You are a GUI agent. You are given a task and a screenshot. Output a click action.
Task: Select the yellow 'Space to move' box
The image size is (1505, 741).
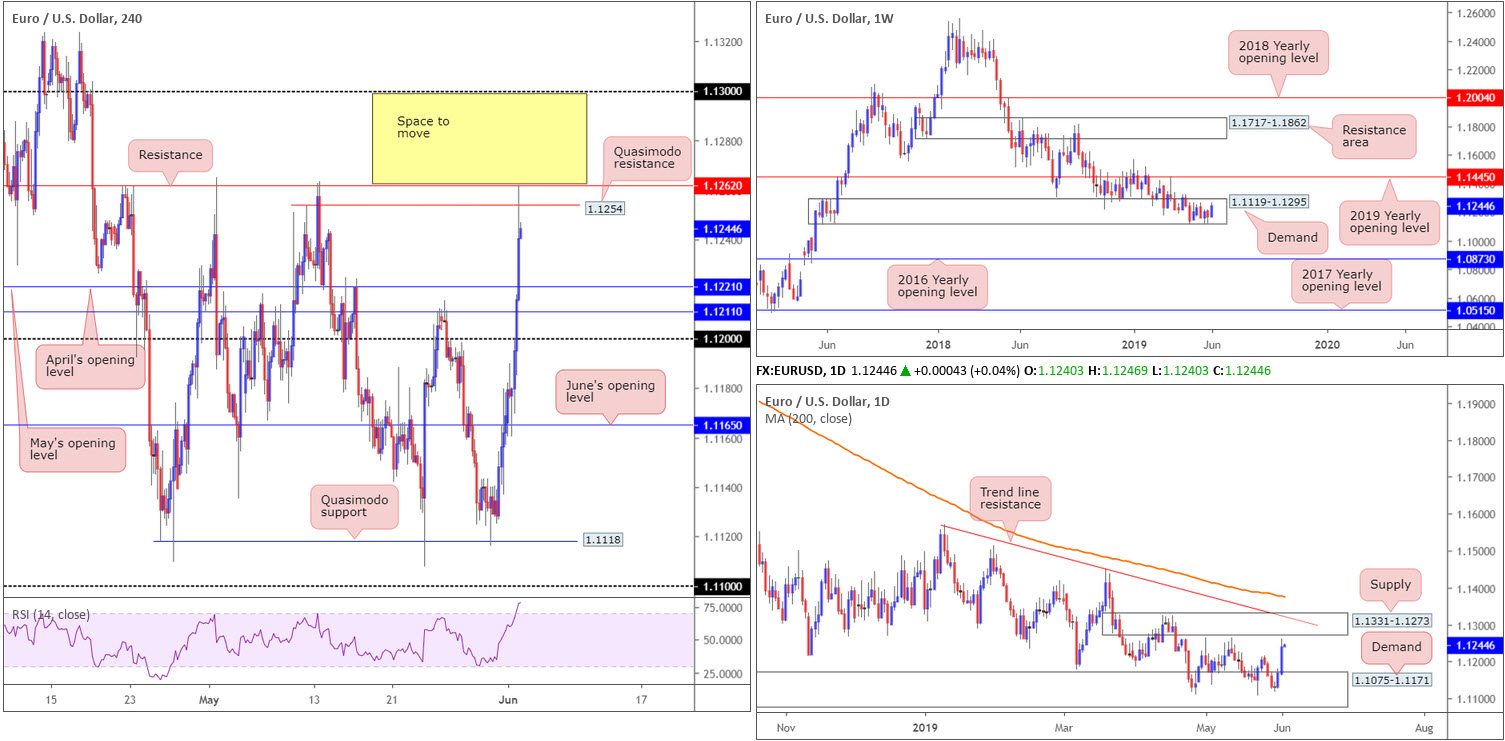click(479, 138)
